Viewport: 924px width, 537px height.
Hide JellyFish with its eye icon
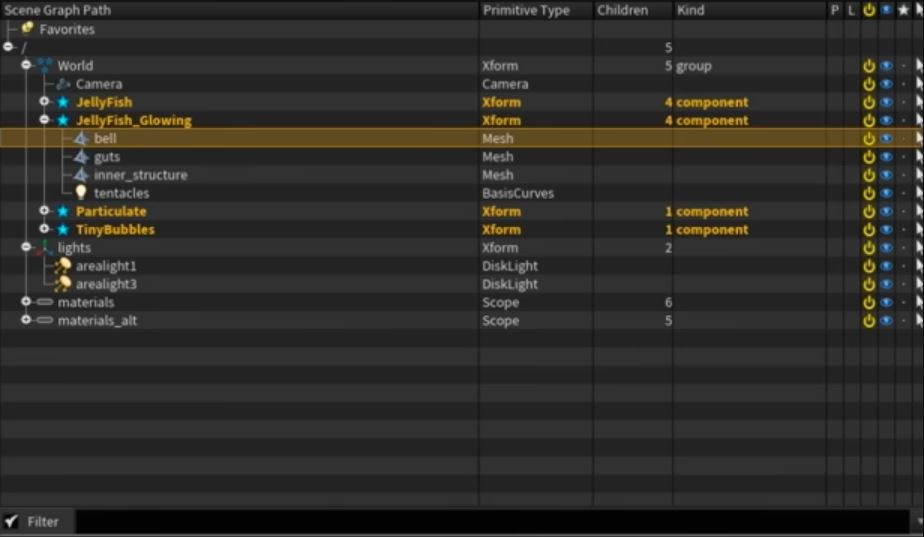(x=886, y=102)
